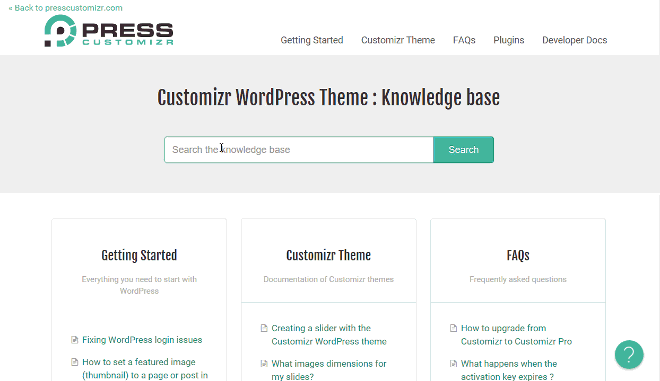Open the FAQs category card heading
Image resolution: width=660 pixels, height=381 pixels.
click(518, 255)
